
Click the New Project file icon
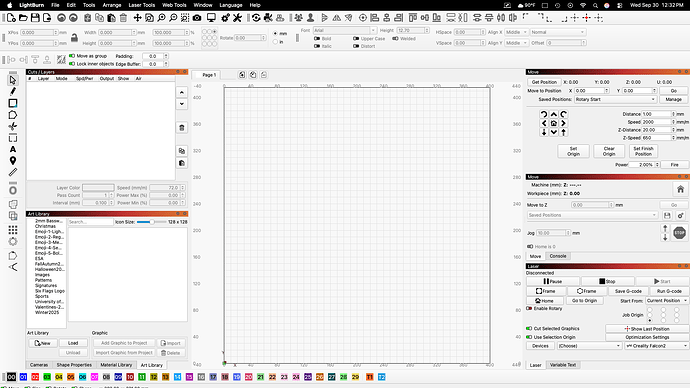tap(11, 18)
